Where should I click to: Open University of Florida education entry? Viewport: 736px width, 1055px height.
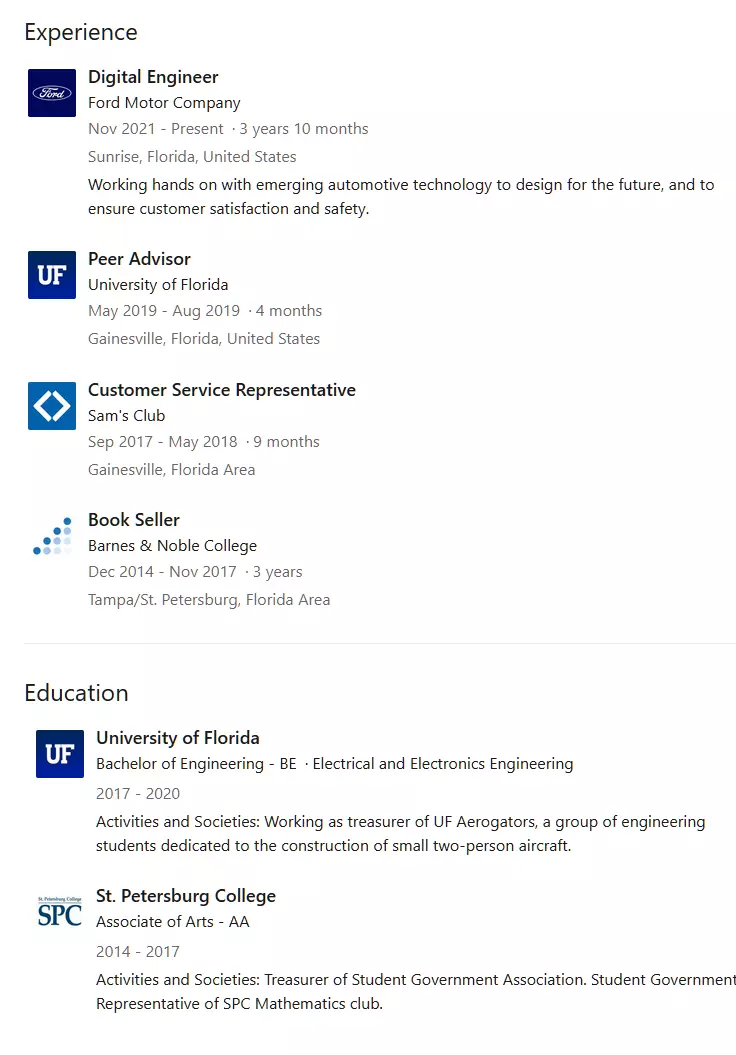coord(178,738)
